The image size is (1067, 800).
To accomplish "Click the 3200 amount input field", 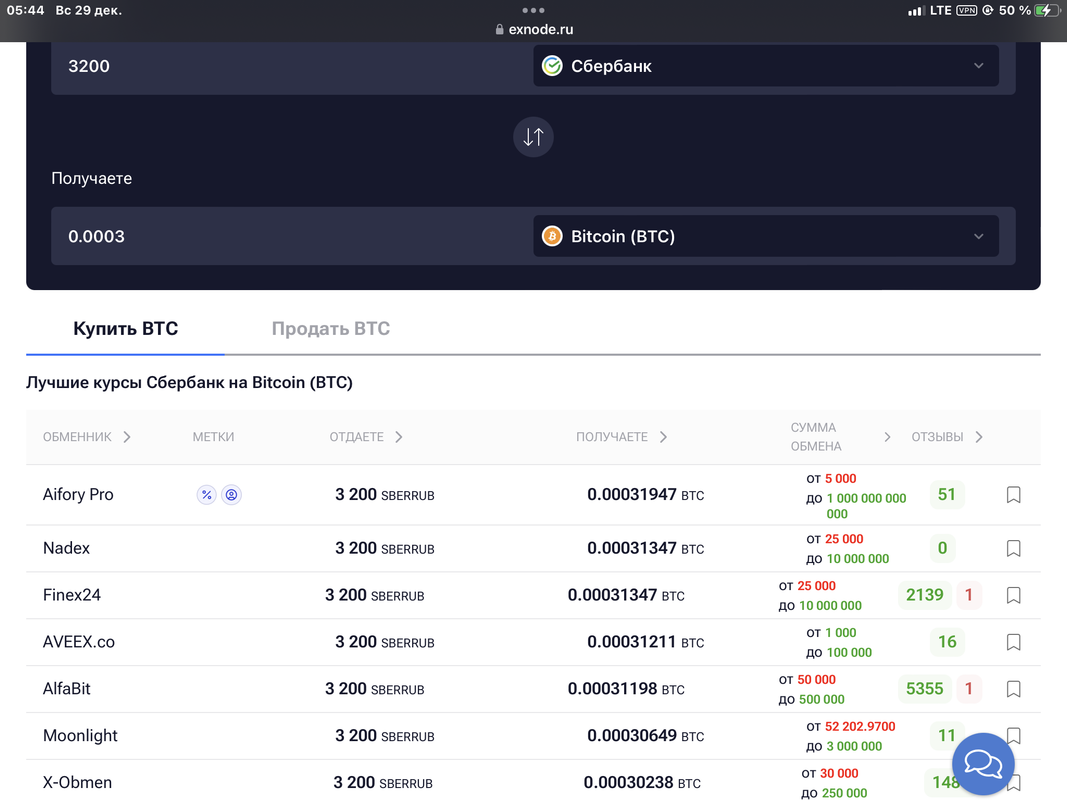I will click(291, 66).
